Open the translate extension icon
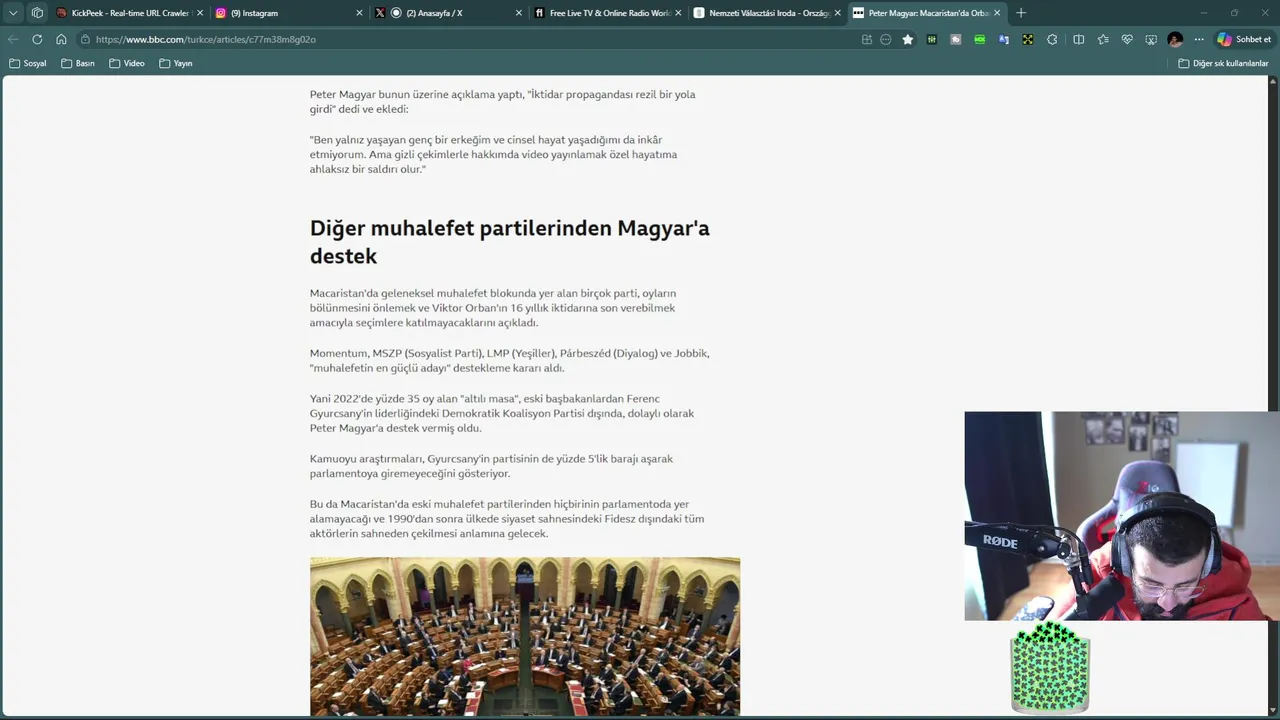Viewport: 1280px width, 720px height. pos(1004,39)
